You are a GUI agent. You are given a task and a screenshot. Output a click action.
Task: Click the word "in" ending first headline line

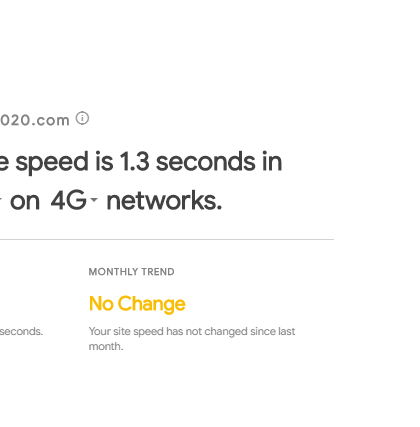coord(272,161)
